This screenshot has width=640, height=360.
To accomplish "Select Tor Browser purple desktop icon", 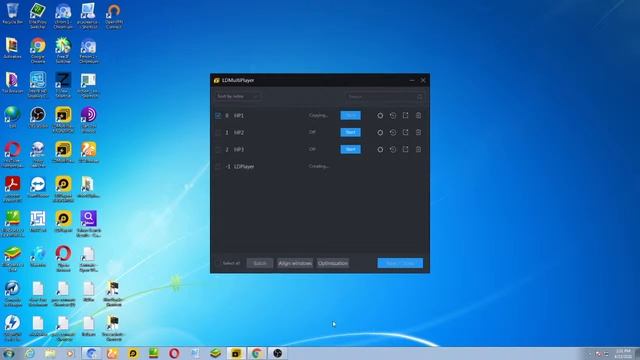I will (x=88, y=119).
